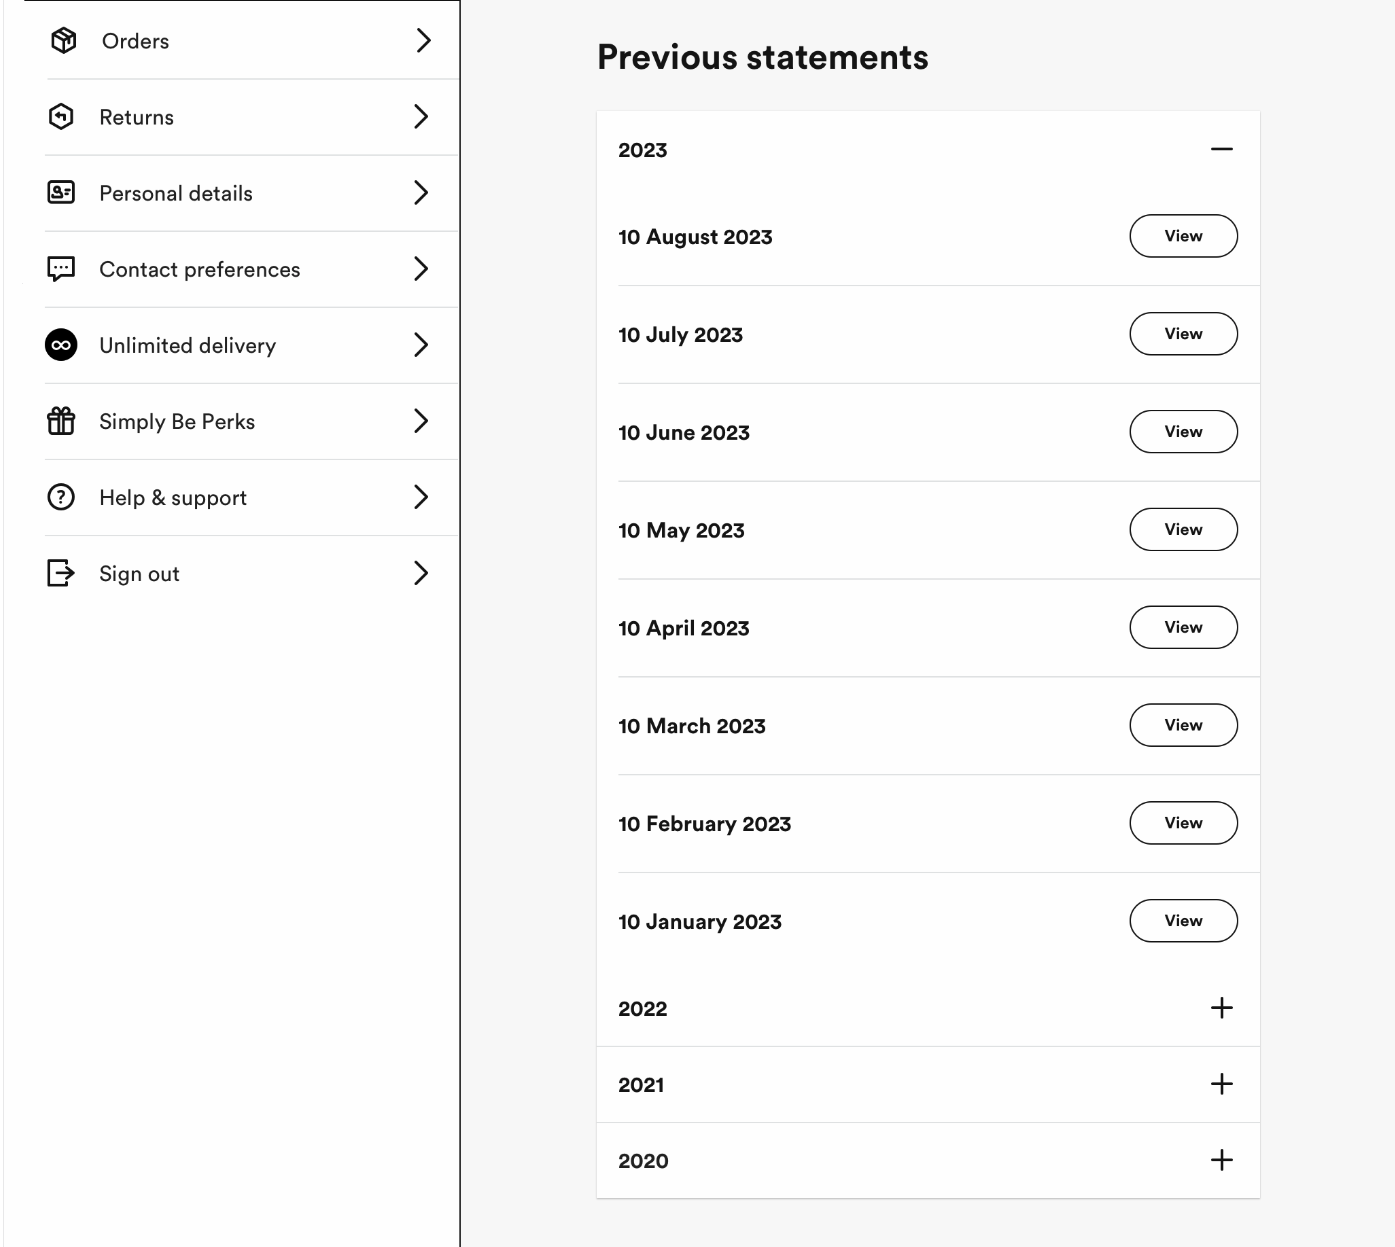Image resolution: width=1395 pixels, height=1247 pixels.
Task: Collapse the 2023 statements section
Action: click(1222, 149)
